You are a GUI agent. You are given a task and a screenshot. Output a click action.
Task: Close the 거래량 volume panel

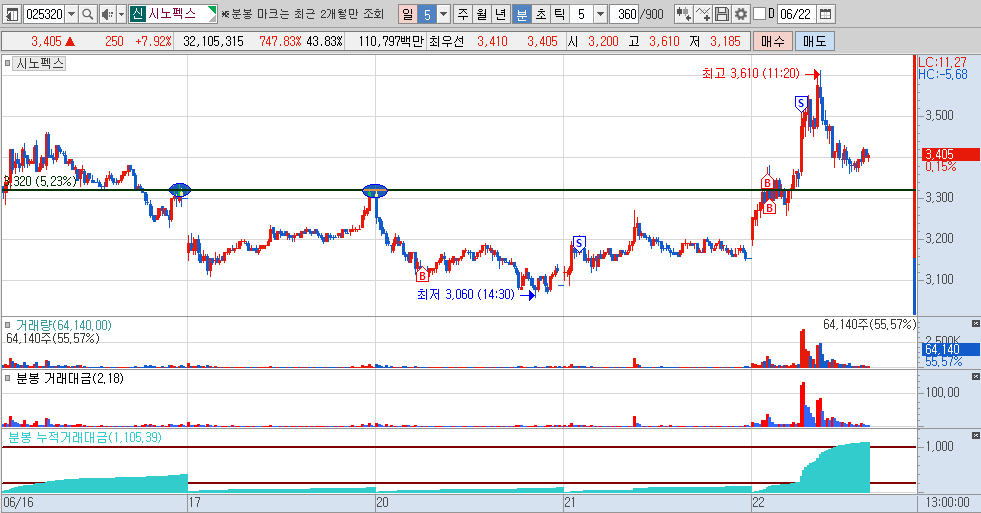[x=975, y=323]
